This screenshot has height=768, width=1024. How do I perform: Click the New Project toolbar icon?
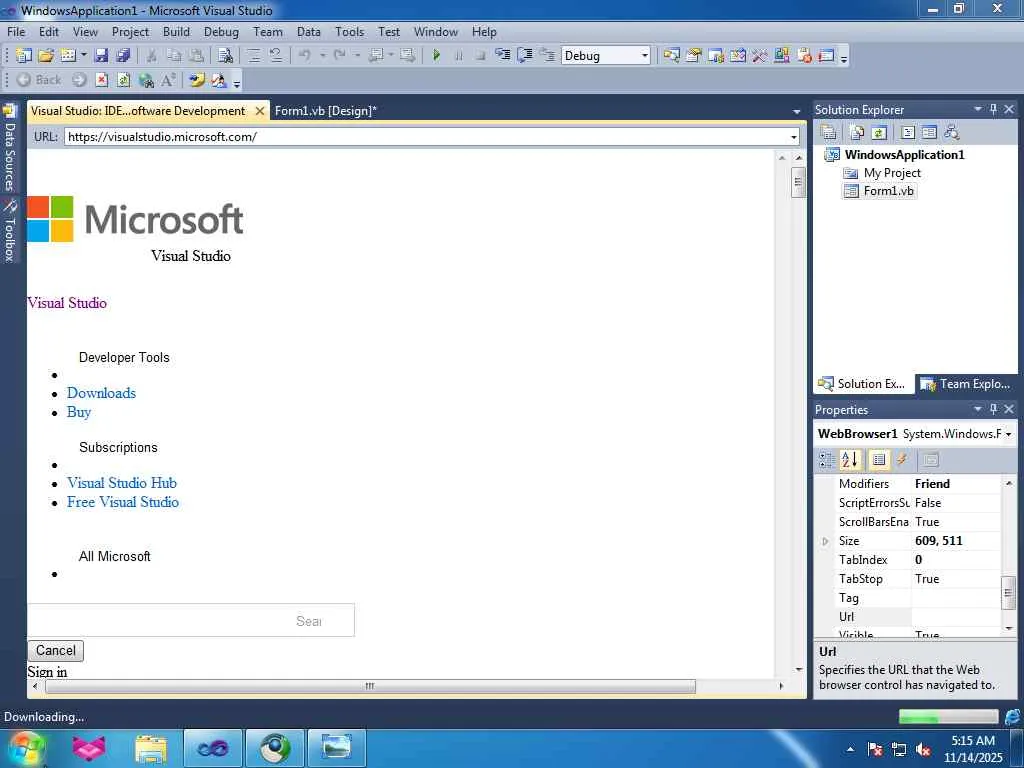24,56
